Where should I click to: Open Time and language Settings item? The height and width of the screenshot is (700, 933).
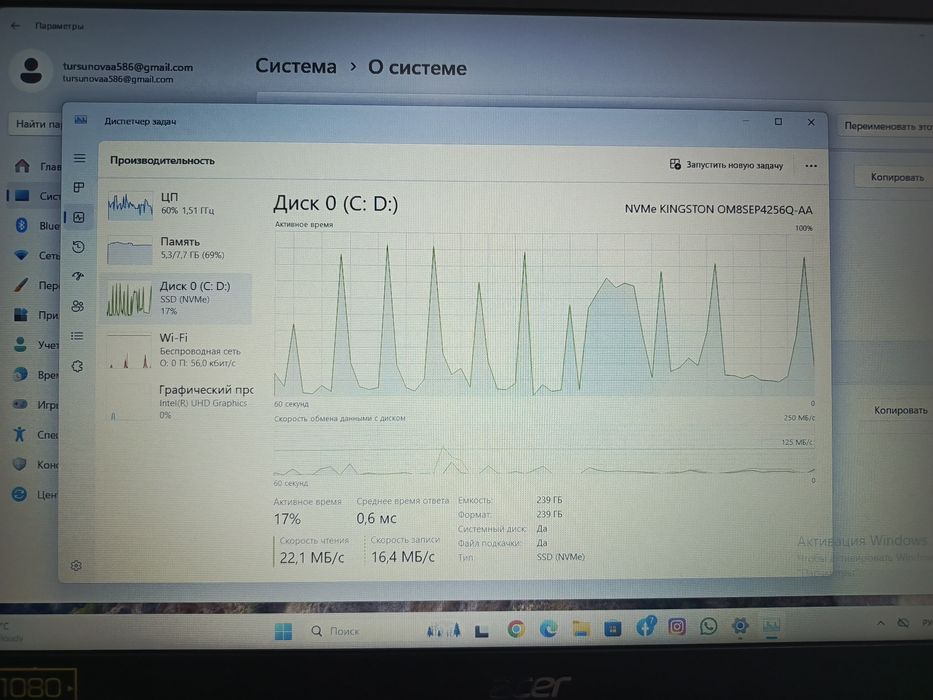click(37, 374)
